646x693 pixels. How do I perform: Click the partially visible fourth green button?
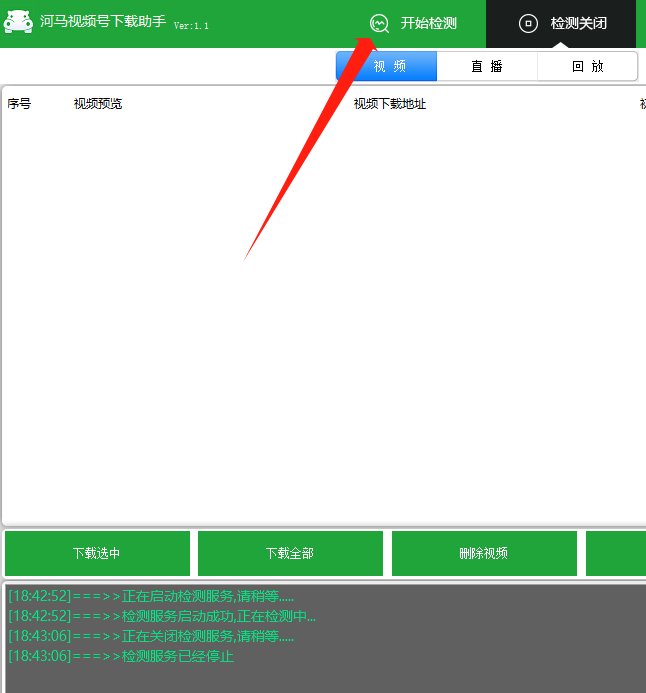point(616,553)
